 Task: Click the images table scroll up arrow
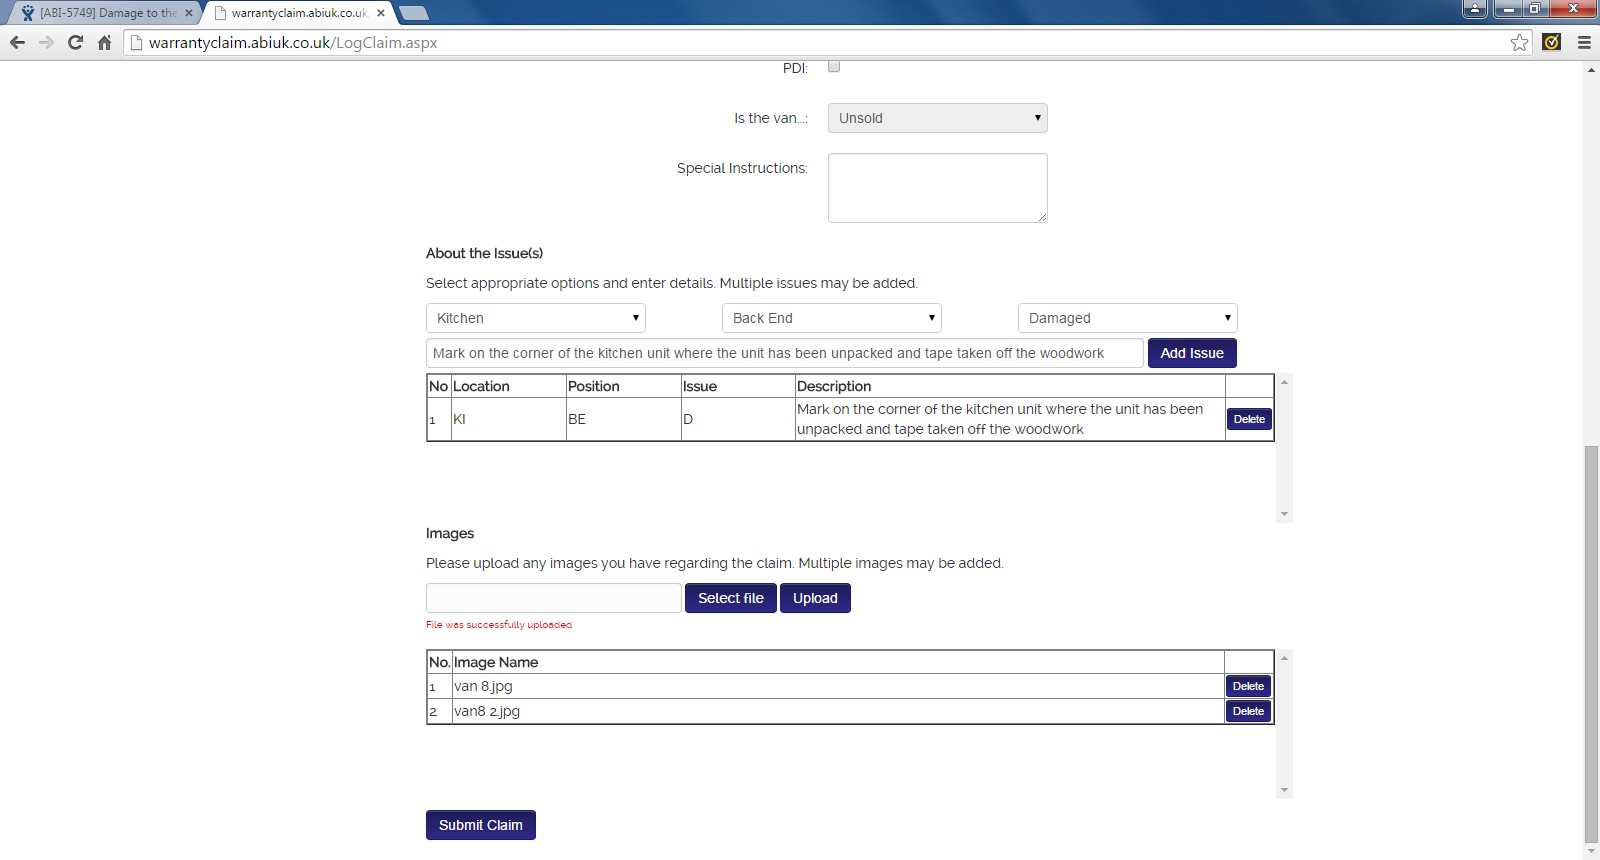1284,658
